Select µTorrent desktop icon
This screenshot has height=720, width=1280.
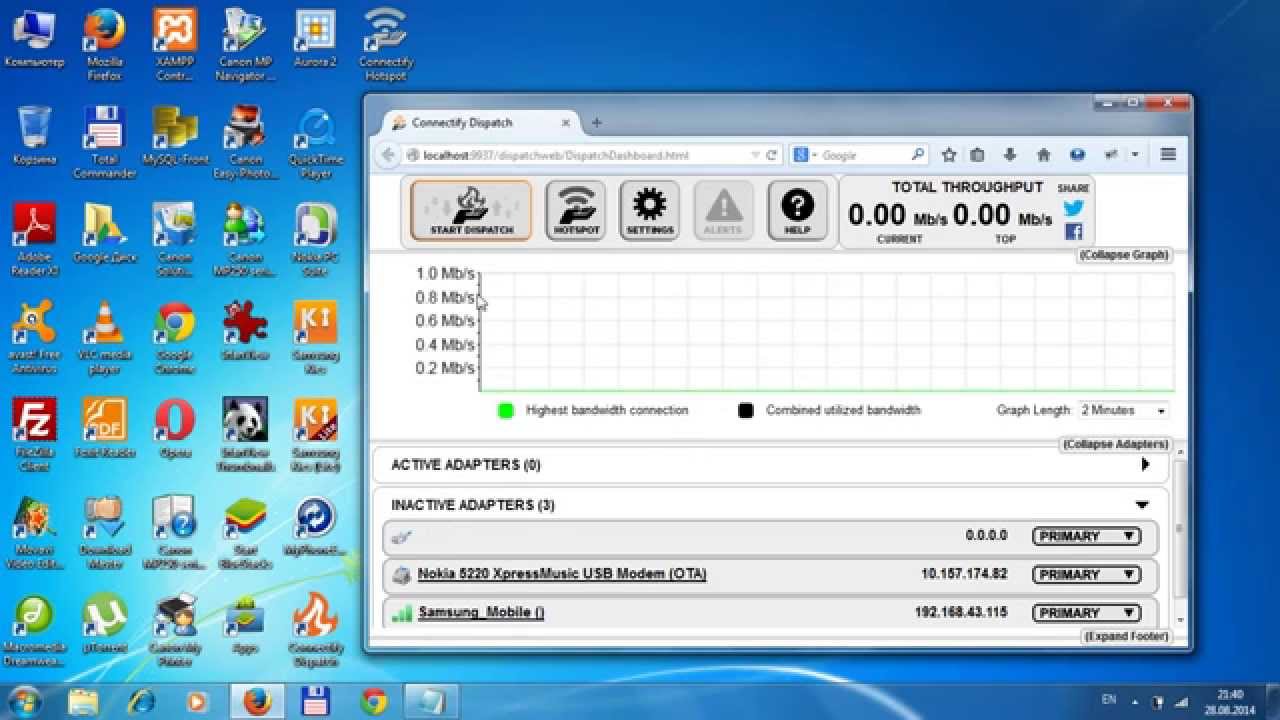click(104, 625)
